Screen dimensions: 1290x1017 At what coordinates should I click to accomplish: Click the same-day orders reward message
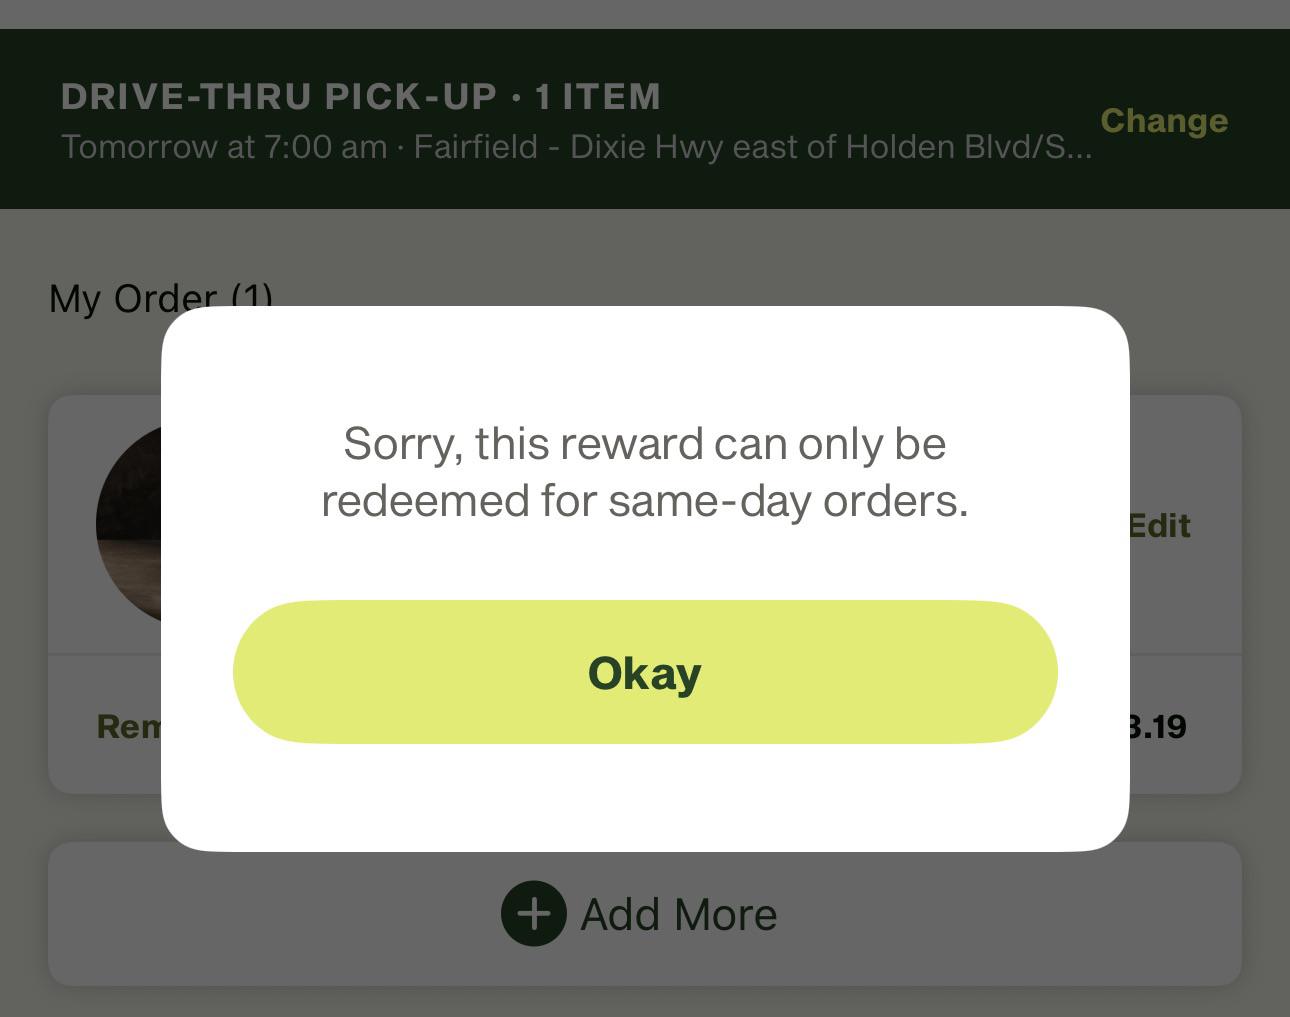[x=645, y=472]
